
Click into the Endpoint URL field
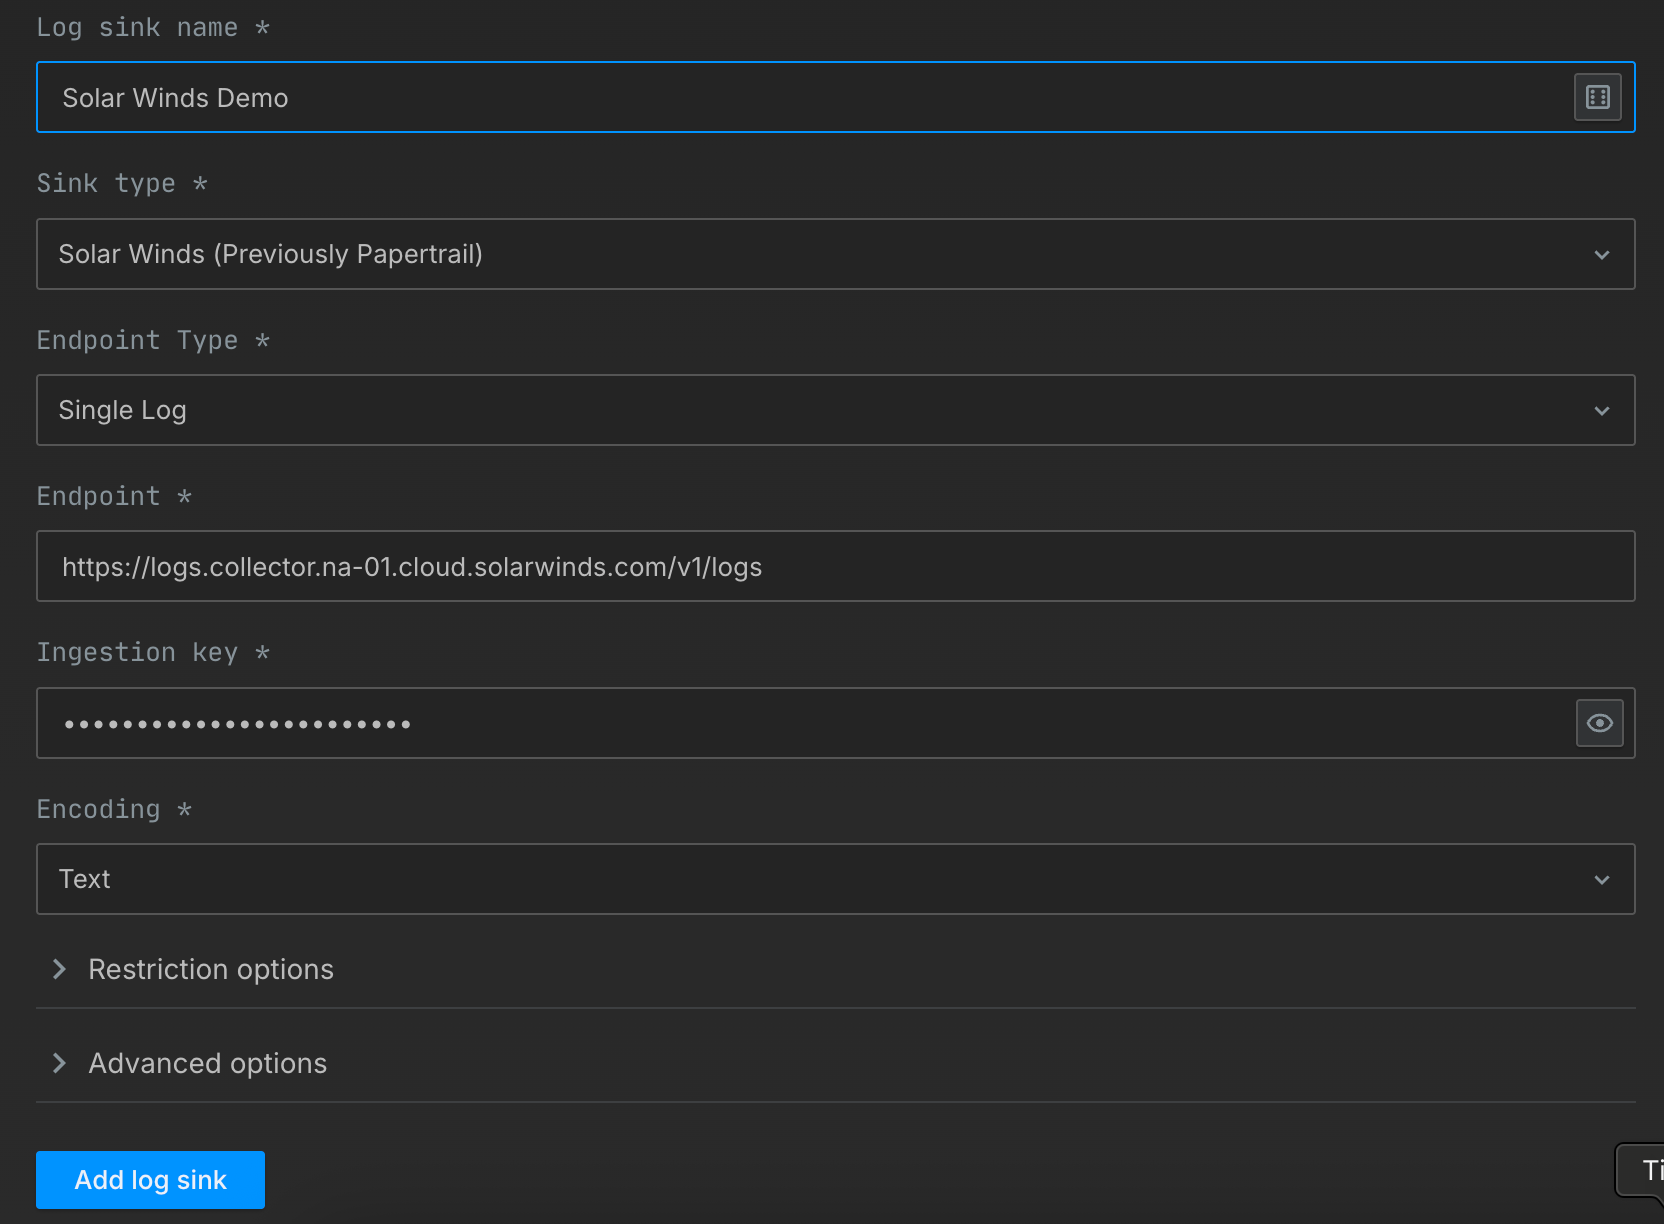(x=835, y=566)
